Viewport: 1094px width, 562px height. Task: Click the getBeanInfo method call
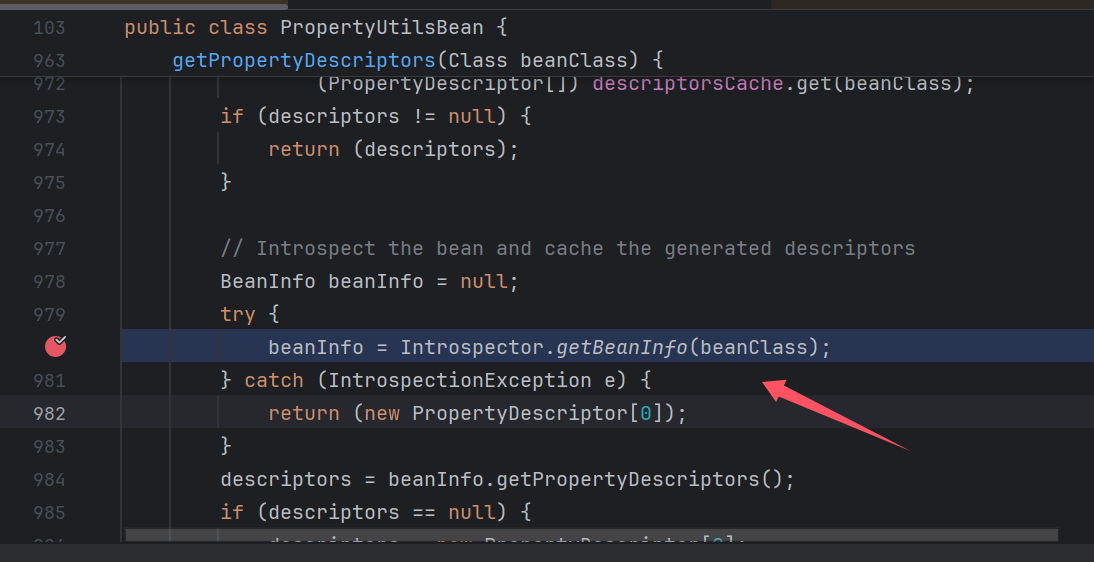(622, 347)
